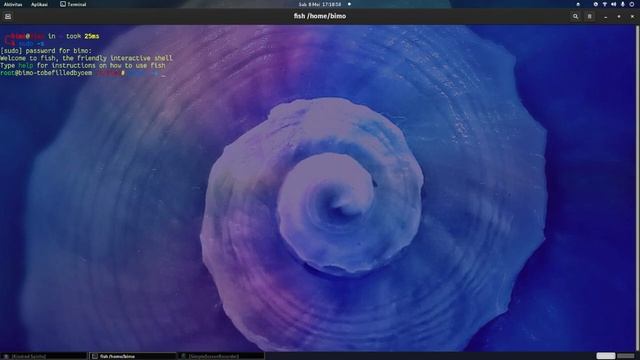Screen dimensions: 640x360
Task: Switch to the SimpleScreenRecorder taskbar entry
Action: point(221,356)
